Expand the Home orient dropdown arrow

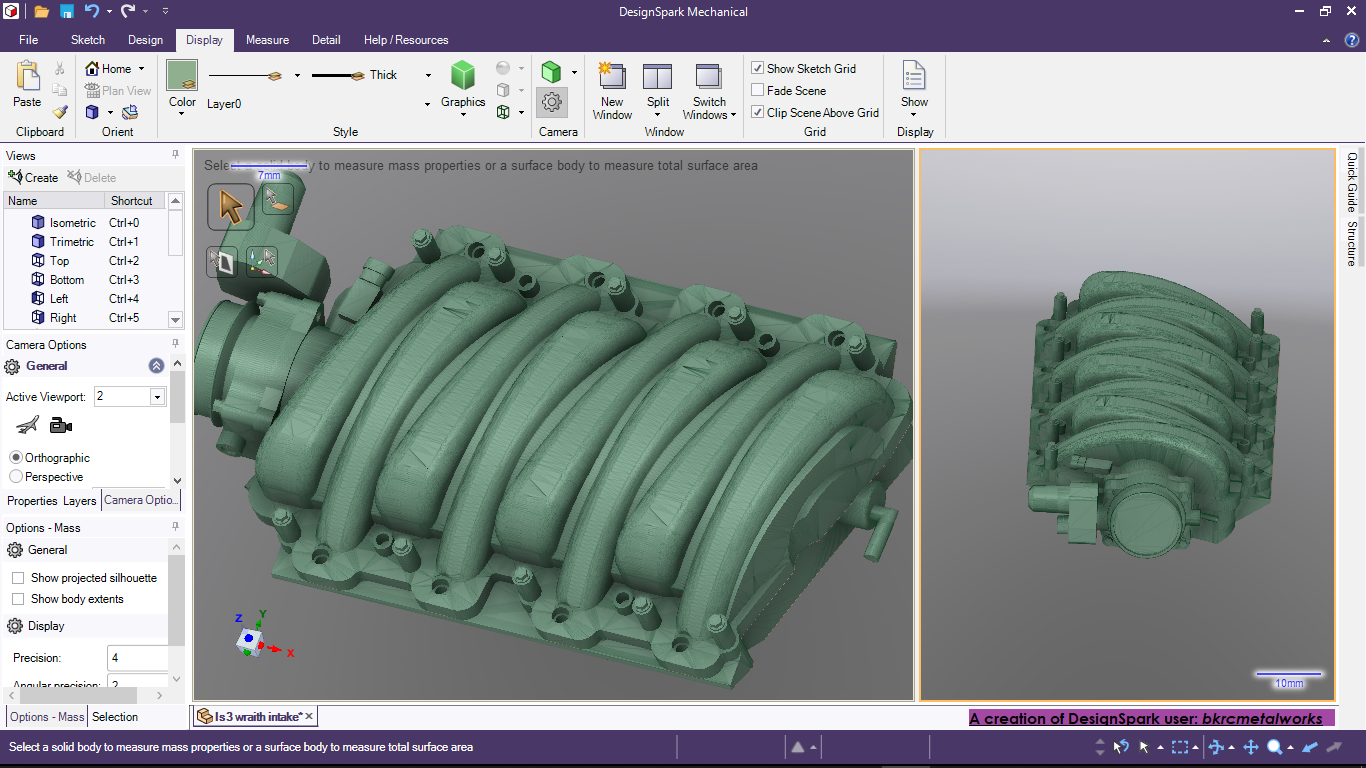[141, 69]
